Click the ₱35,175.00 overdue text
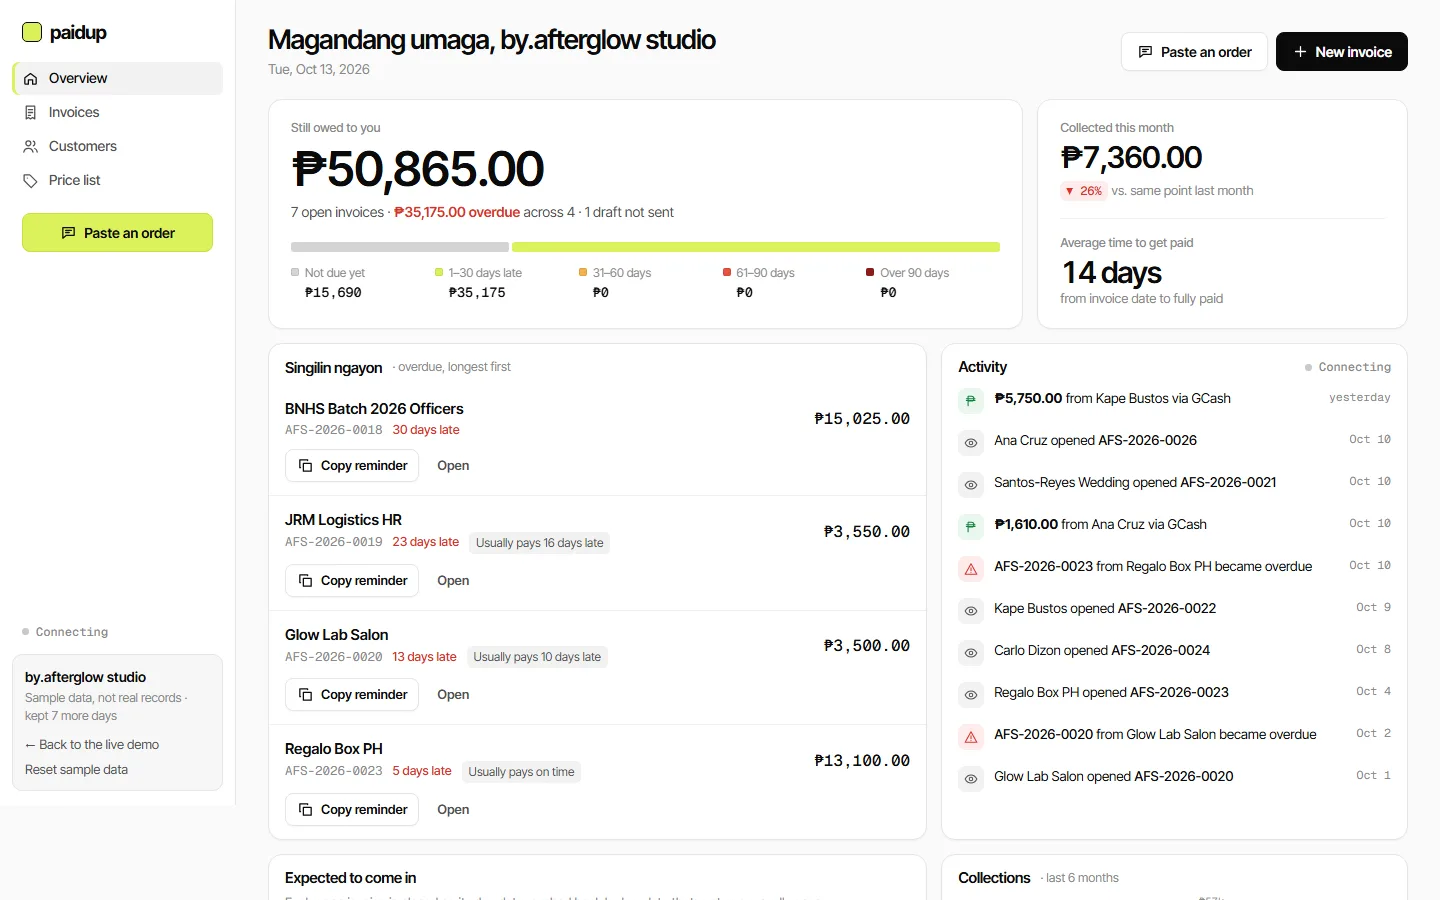Image resolution: width=1440 pixels, height=900 pixels. 457,213
